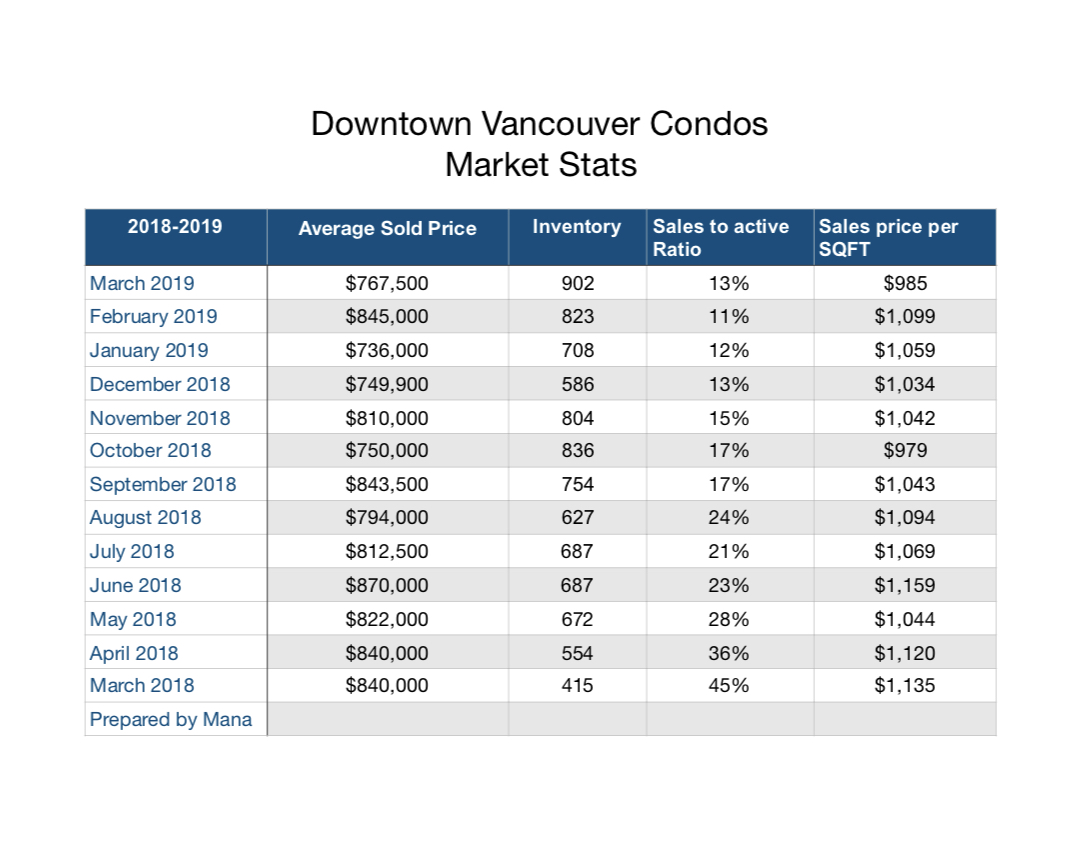Click the Sales price per SQFT header
This screenshot has width=1084, height=855.
coord(888,238)
